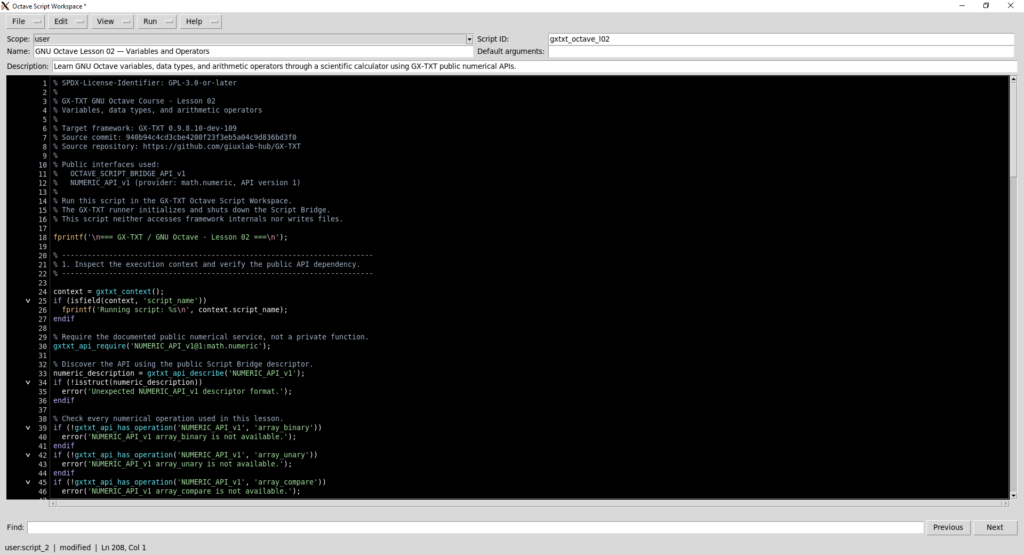Click the vertical scrollbar up arrow
The height and width of the screenshot is (555, 1024).
pyautogui.click(x=1013, y=79)
